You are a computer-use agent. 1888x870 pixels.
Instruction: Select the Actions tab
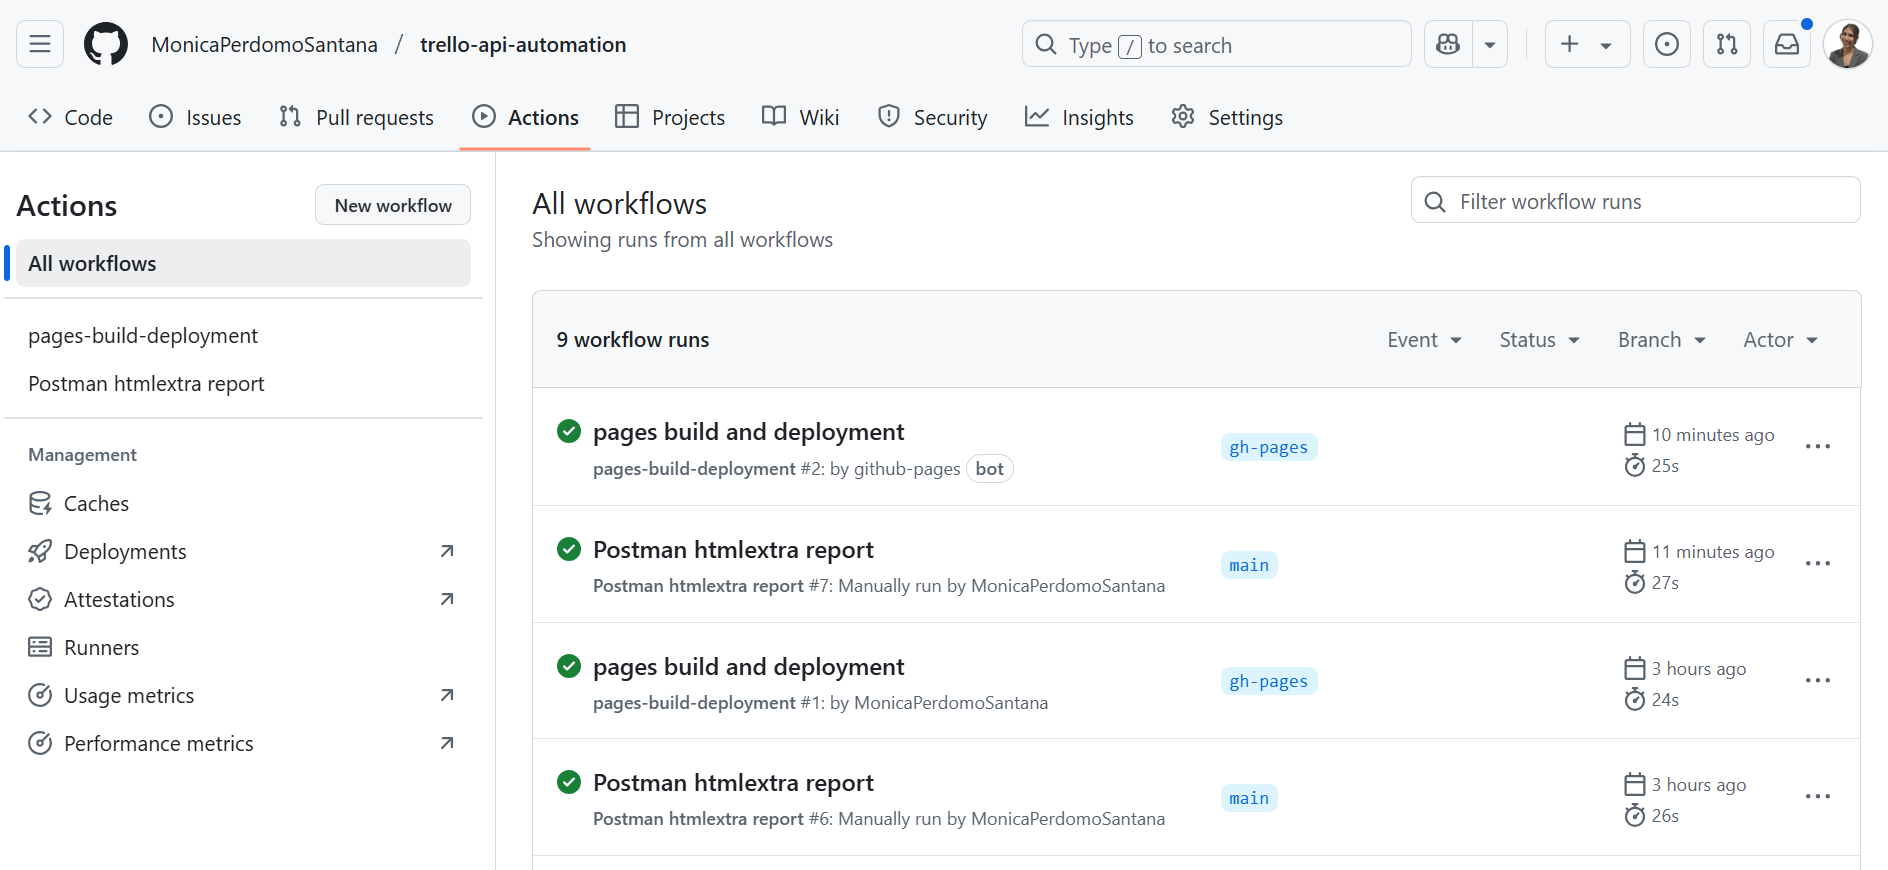525,117
